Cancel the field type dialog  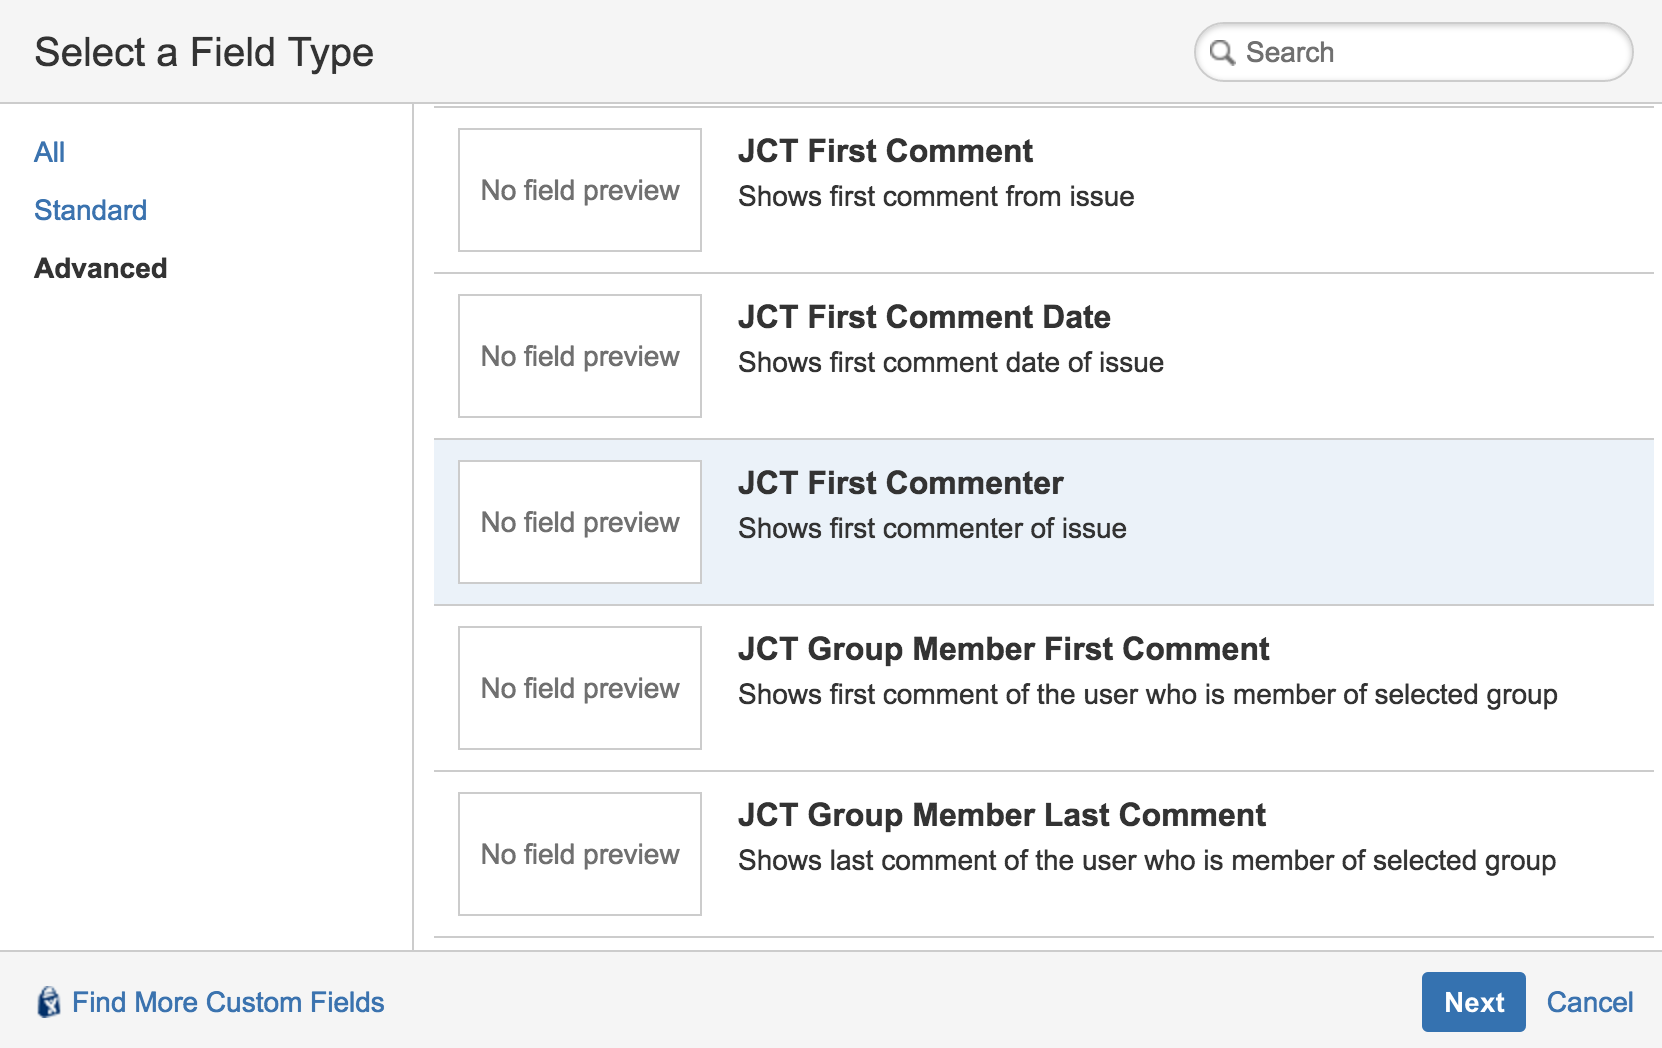pos(1589,1002)
